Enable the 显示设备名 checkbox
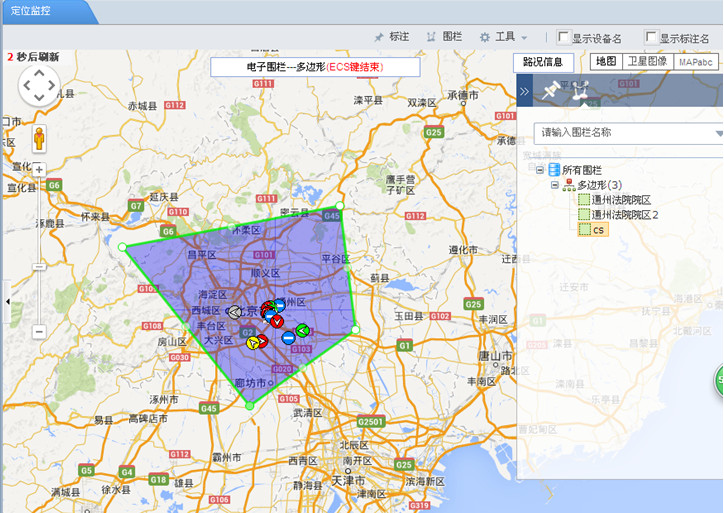724x513 pixels. point(564,38)
